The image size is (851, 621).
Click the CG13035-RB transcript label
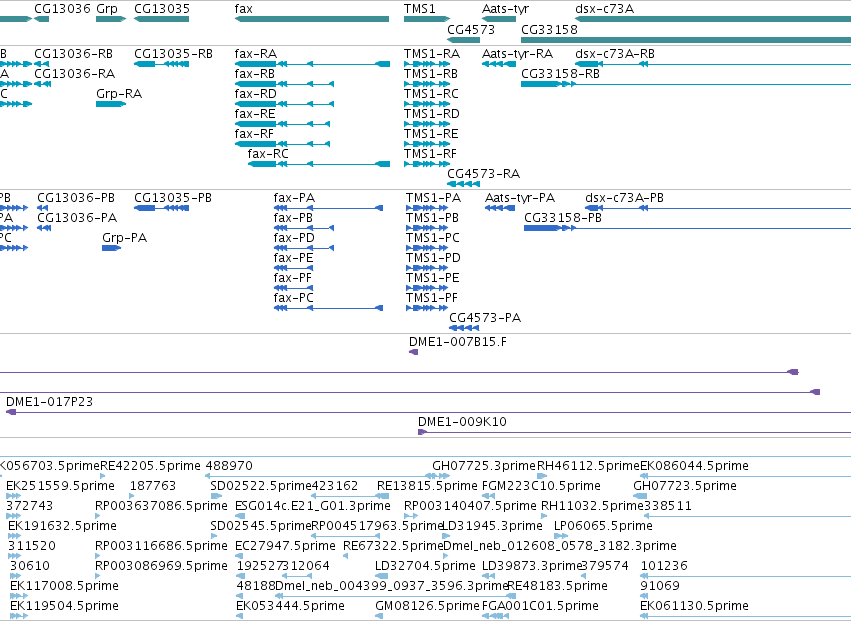coord(173,54)
